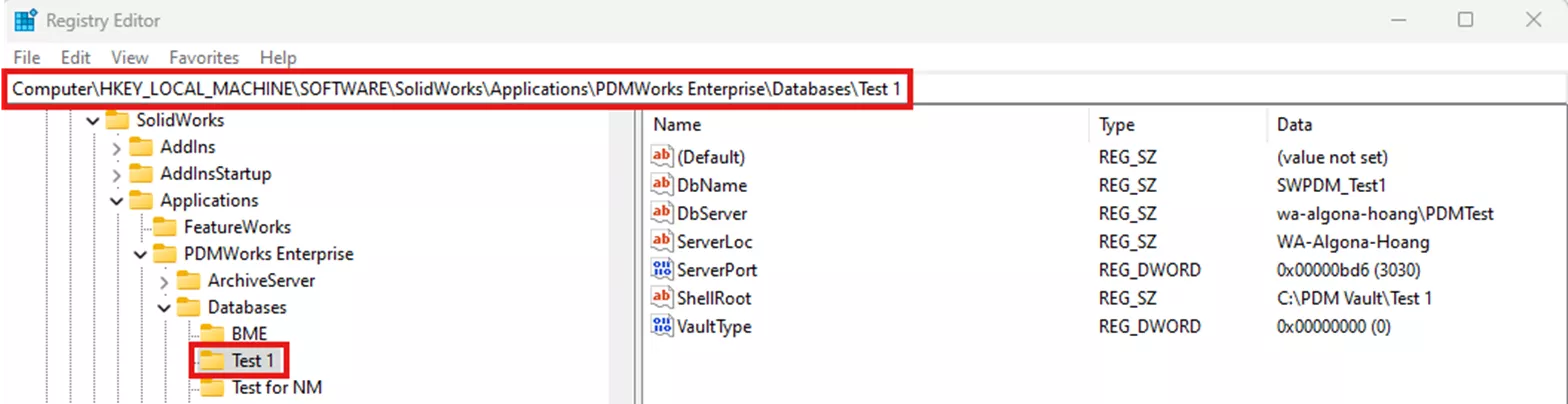Select the FeatureWorks folder icon
The height and width of the screenshot is (404, 1568).
(165, 227)
